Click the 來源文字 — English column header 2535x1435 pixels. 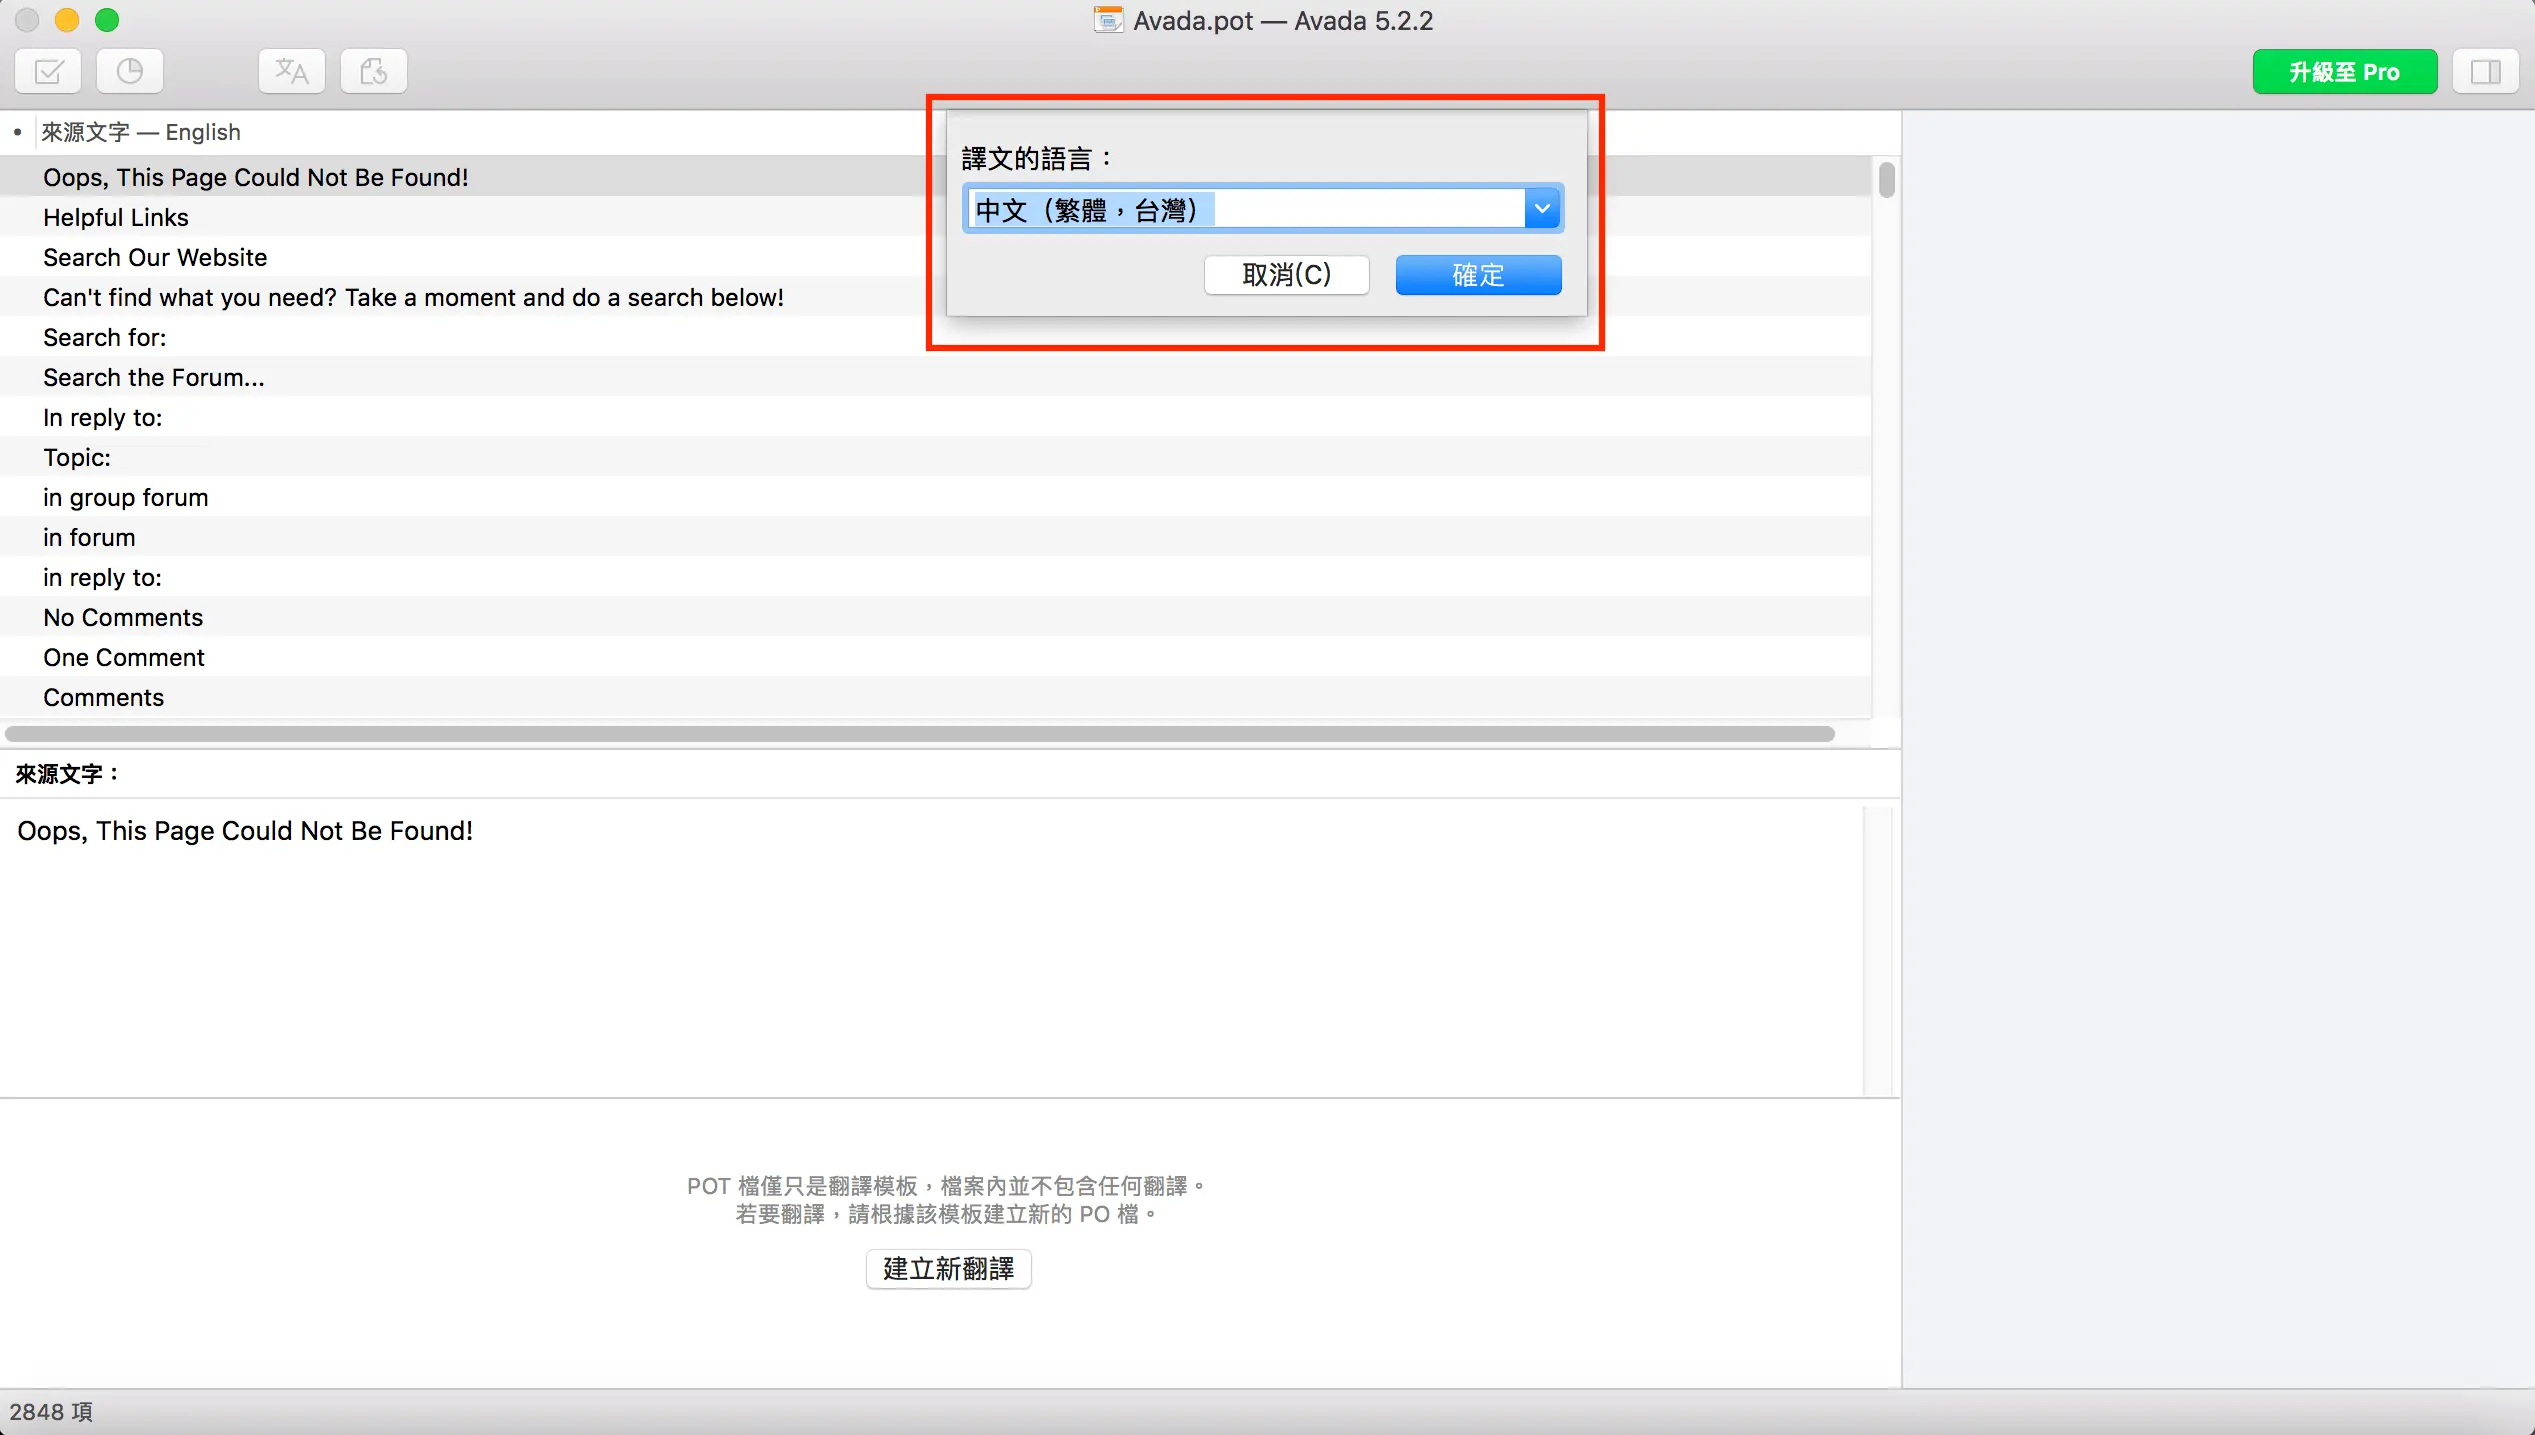(140, 132)
